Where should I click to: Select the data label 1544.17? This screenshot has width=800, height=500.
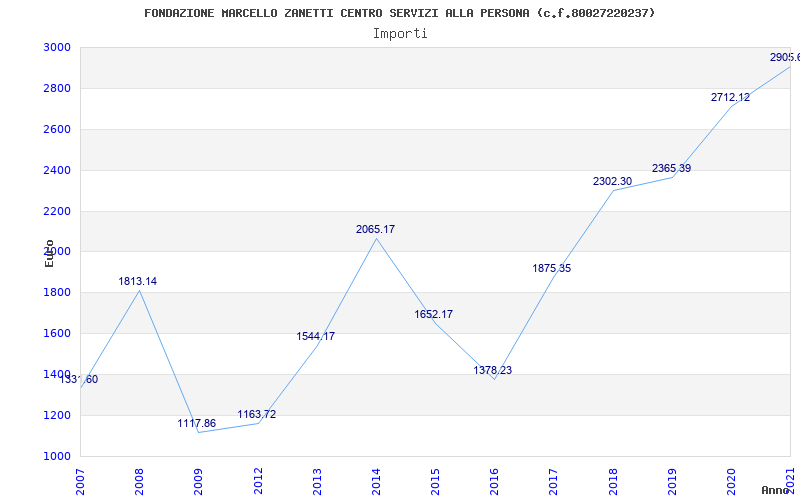pyautogui.click(x=316, y=336)
